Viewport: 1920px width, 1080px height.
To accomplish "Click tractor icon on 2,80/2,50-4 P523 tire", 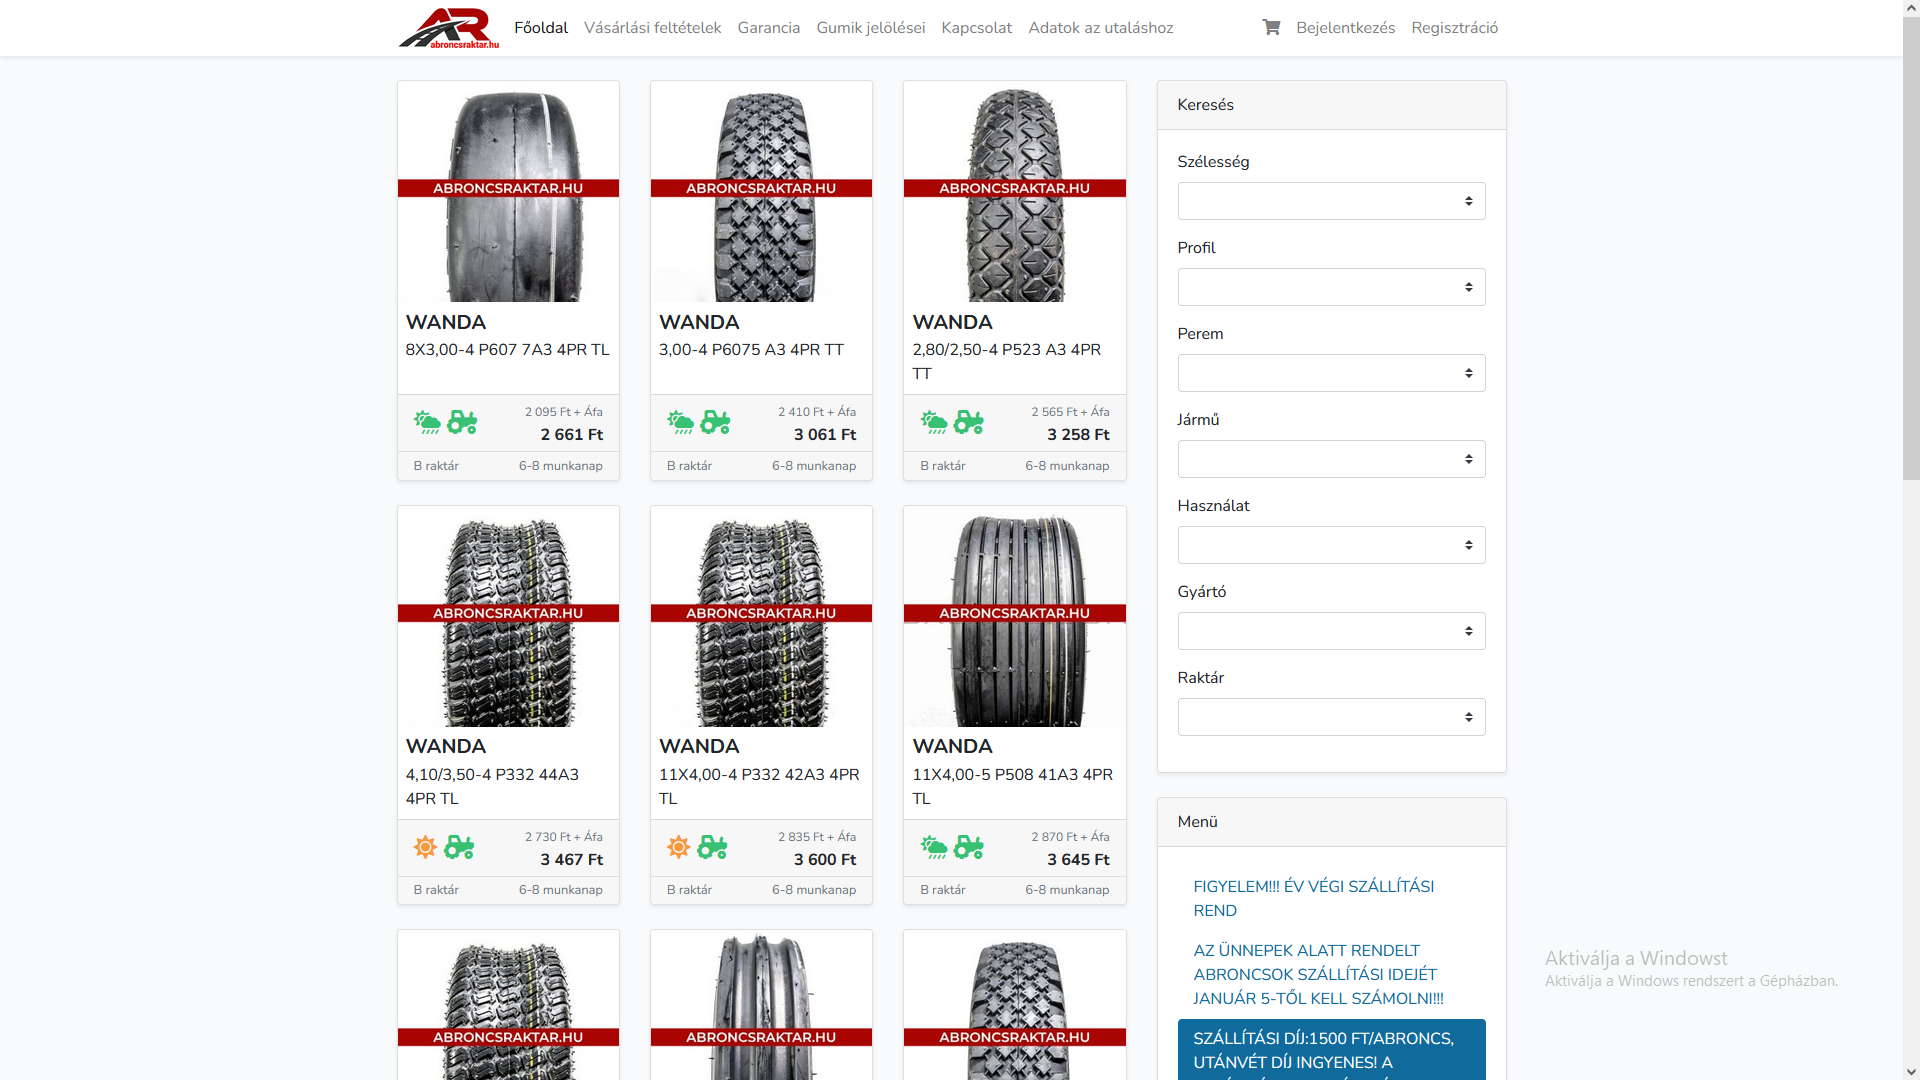I will point(968,422).
